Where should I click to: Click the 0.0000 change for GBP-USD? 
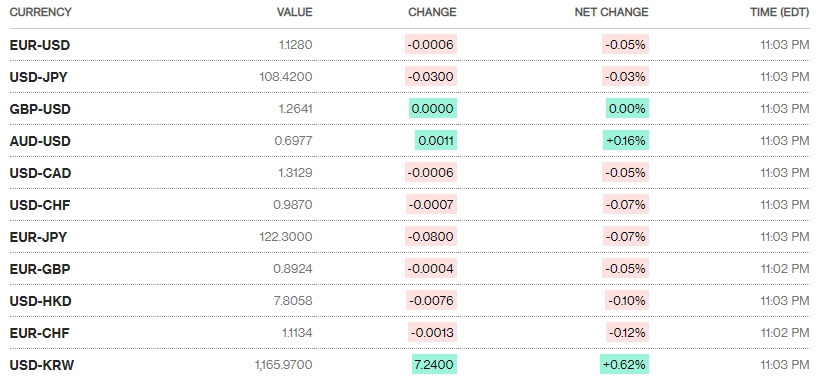[433, 108]
